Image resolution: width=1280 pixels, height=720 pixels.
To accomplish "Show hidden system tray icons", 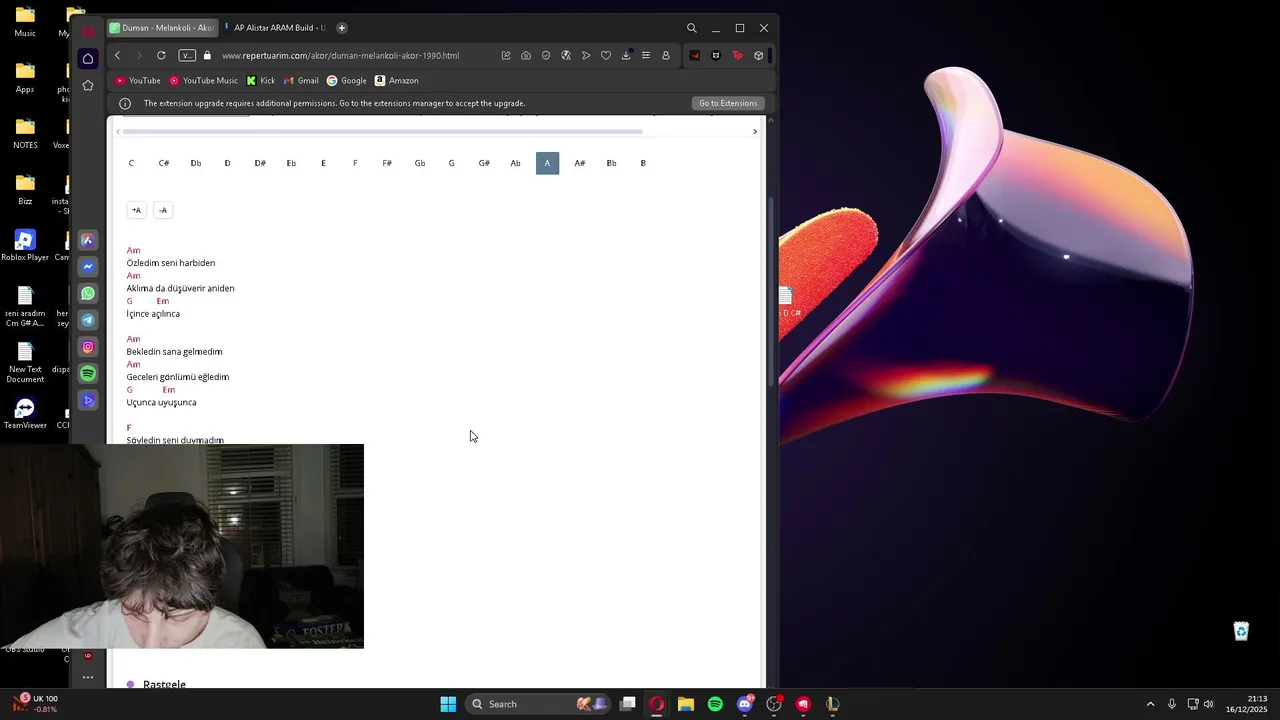I will point(1150,704).
